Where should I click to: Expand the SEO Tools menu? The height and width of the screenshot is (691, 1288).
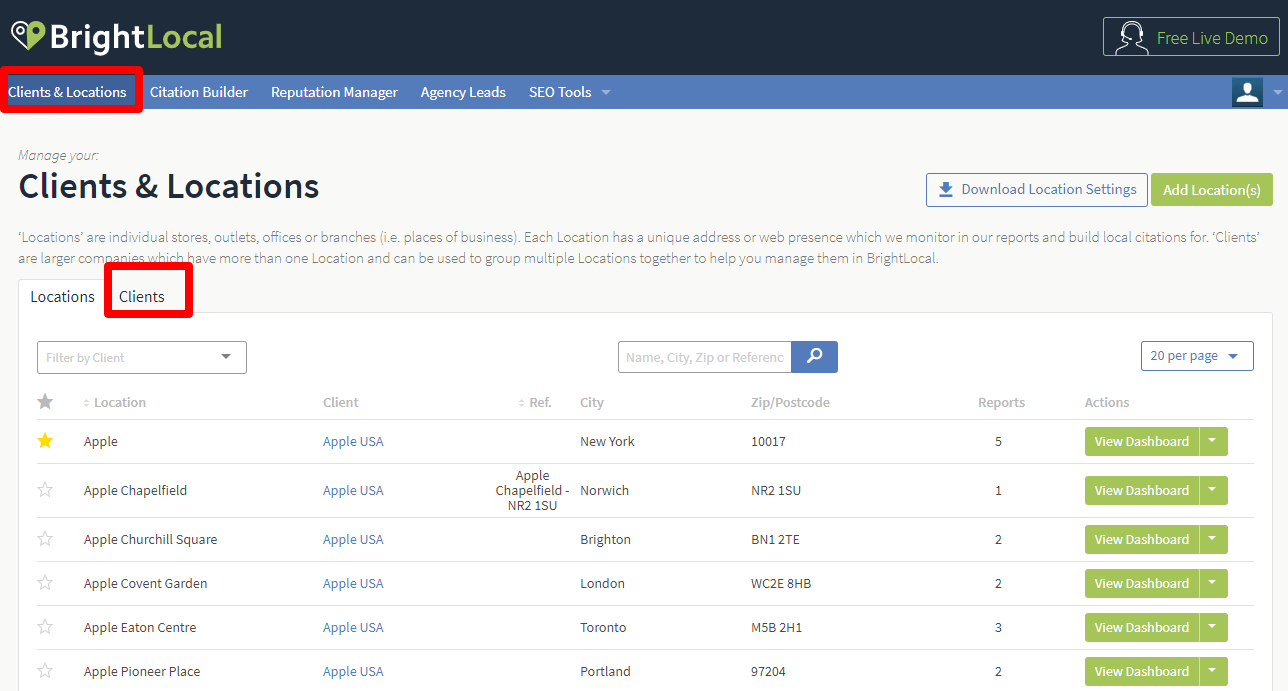[x=569, y=92]
